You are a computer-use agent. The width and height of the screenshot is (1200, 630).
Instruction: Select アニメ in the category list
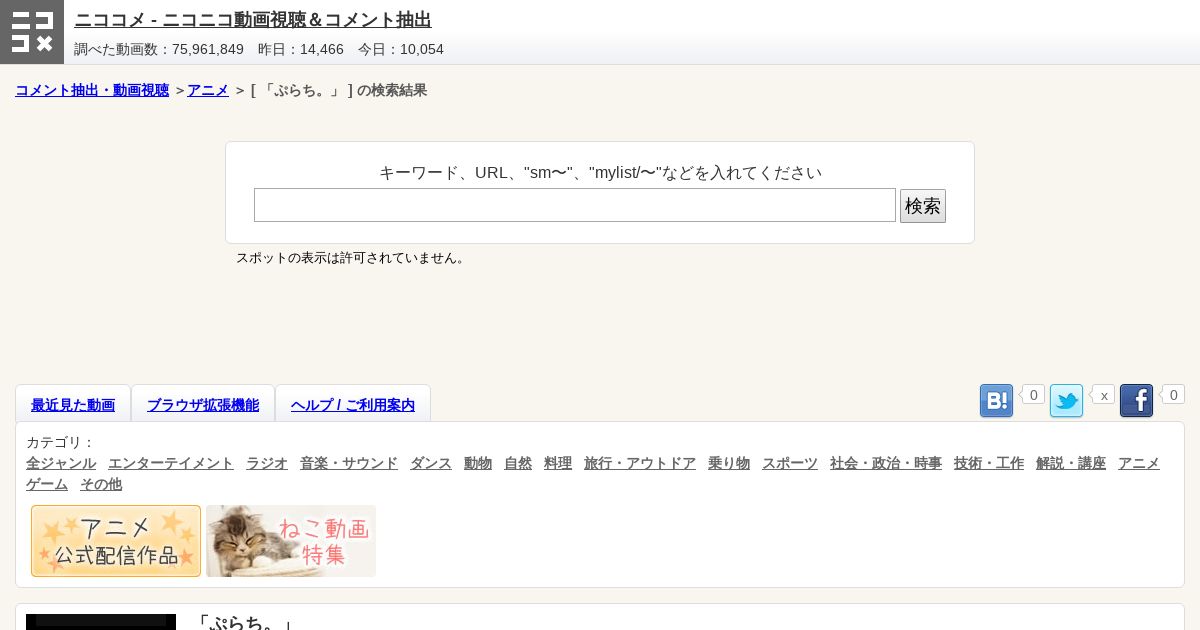click(1139, 463)
